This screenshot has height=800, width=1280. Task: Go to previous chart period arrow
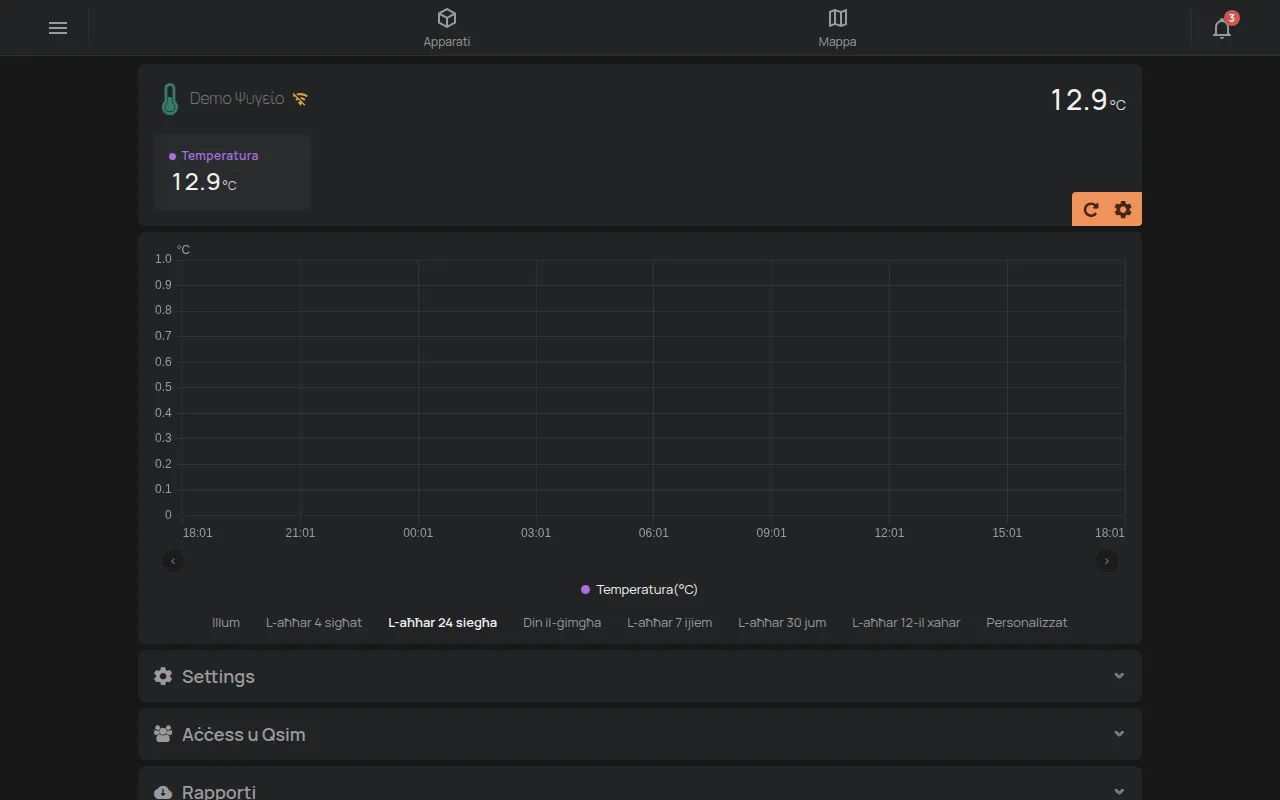coord(173,561)
